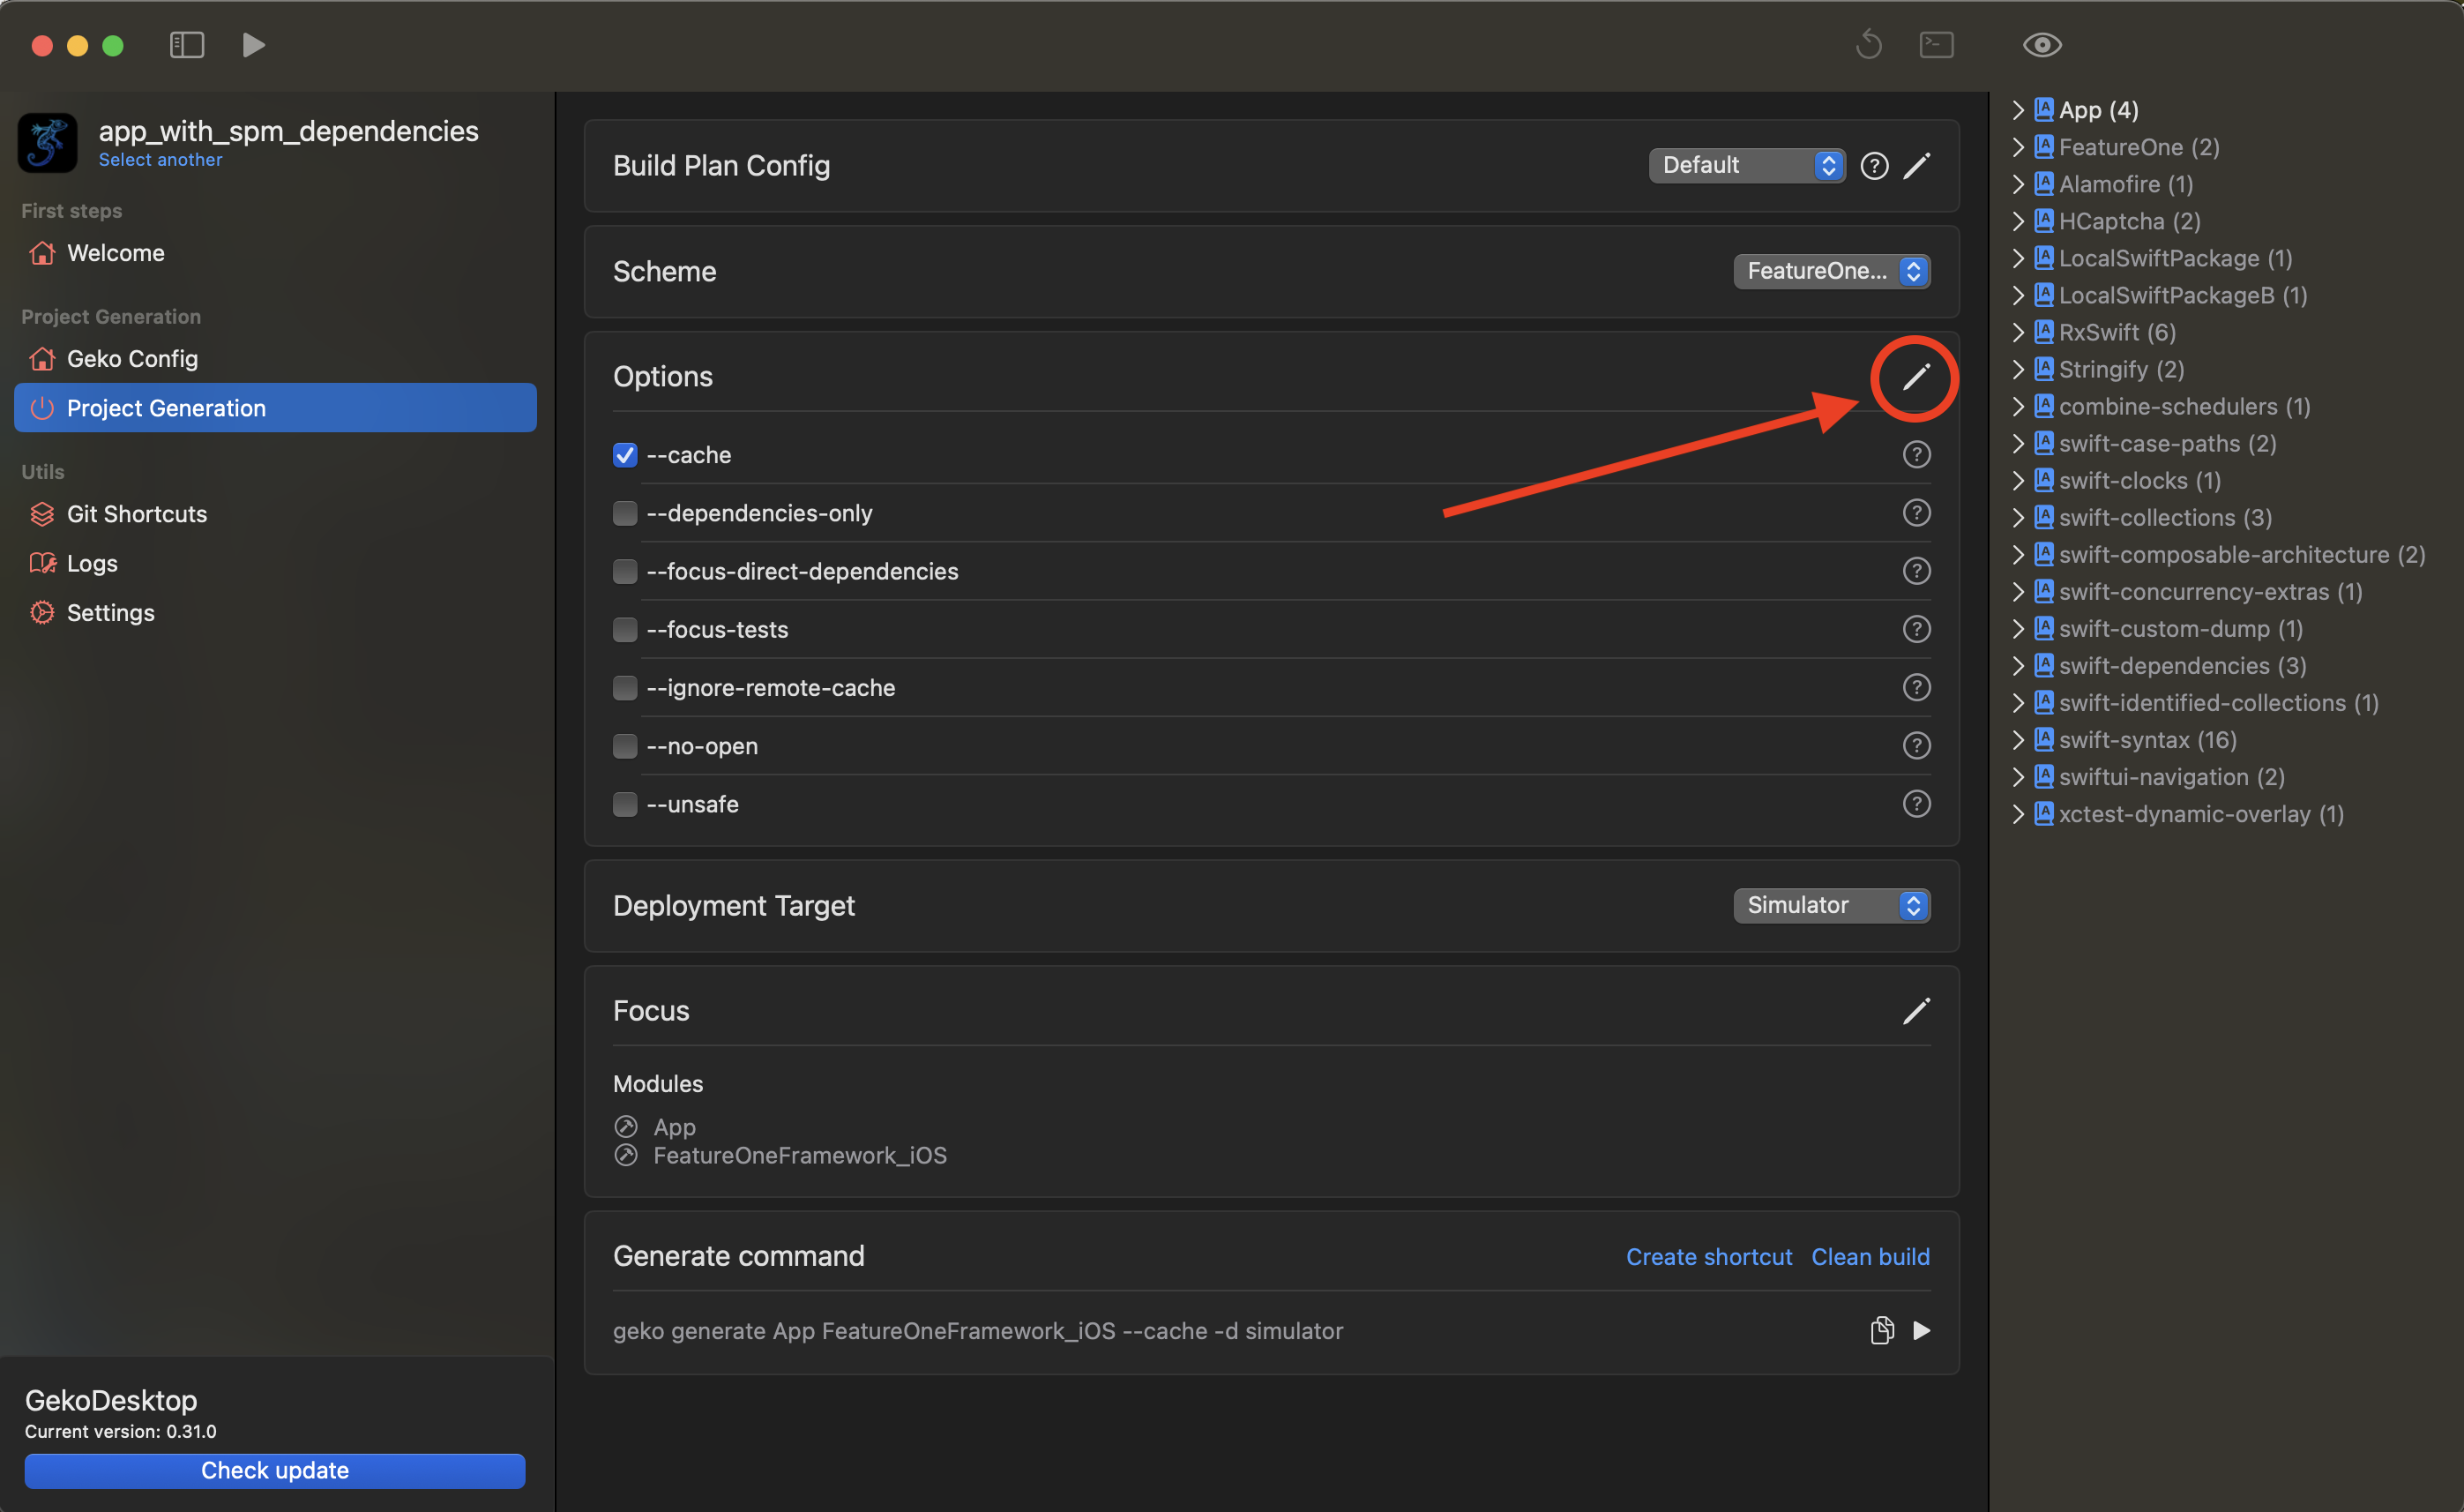Viewport: 2464px width, 1512px height.
Task: Open Build Plan Config help icon
Action: (1874, 166)
